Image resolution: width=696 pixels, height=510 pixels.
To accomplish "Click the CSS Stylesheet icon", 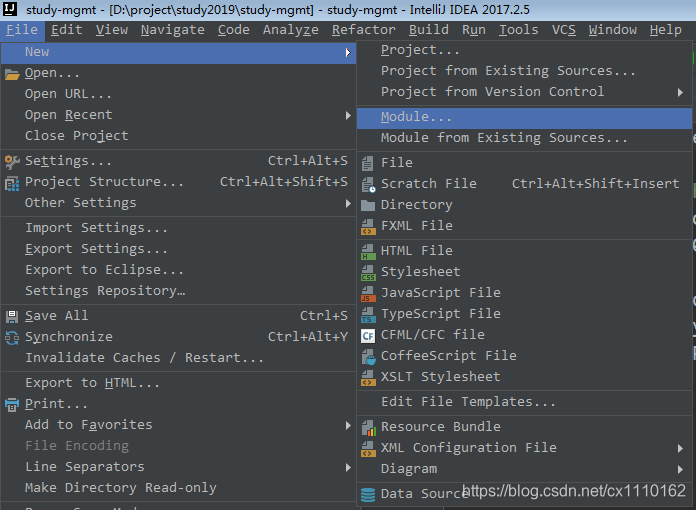I will [368, 273].
